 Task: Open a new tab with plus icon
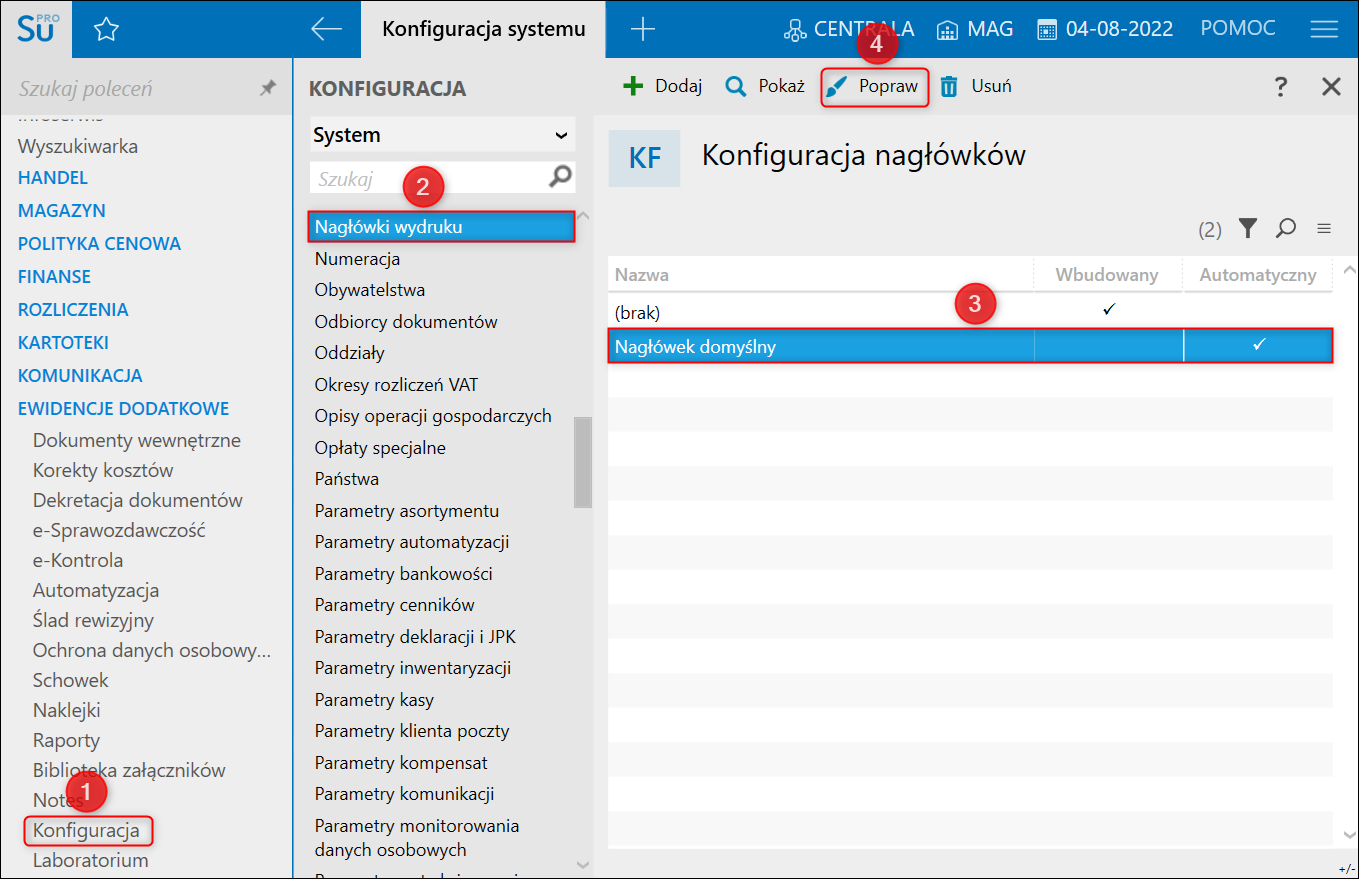tap(643, 29)
